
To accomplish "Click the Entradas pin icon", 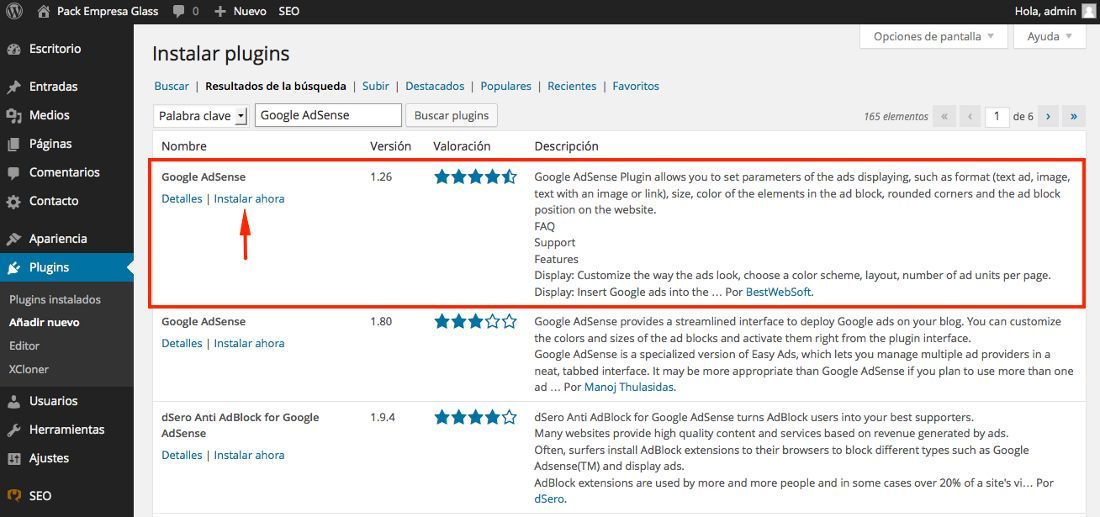I will tap(13, 87).
